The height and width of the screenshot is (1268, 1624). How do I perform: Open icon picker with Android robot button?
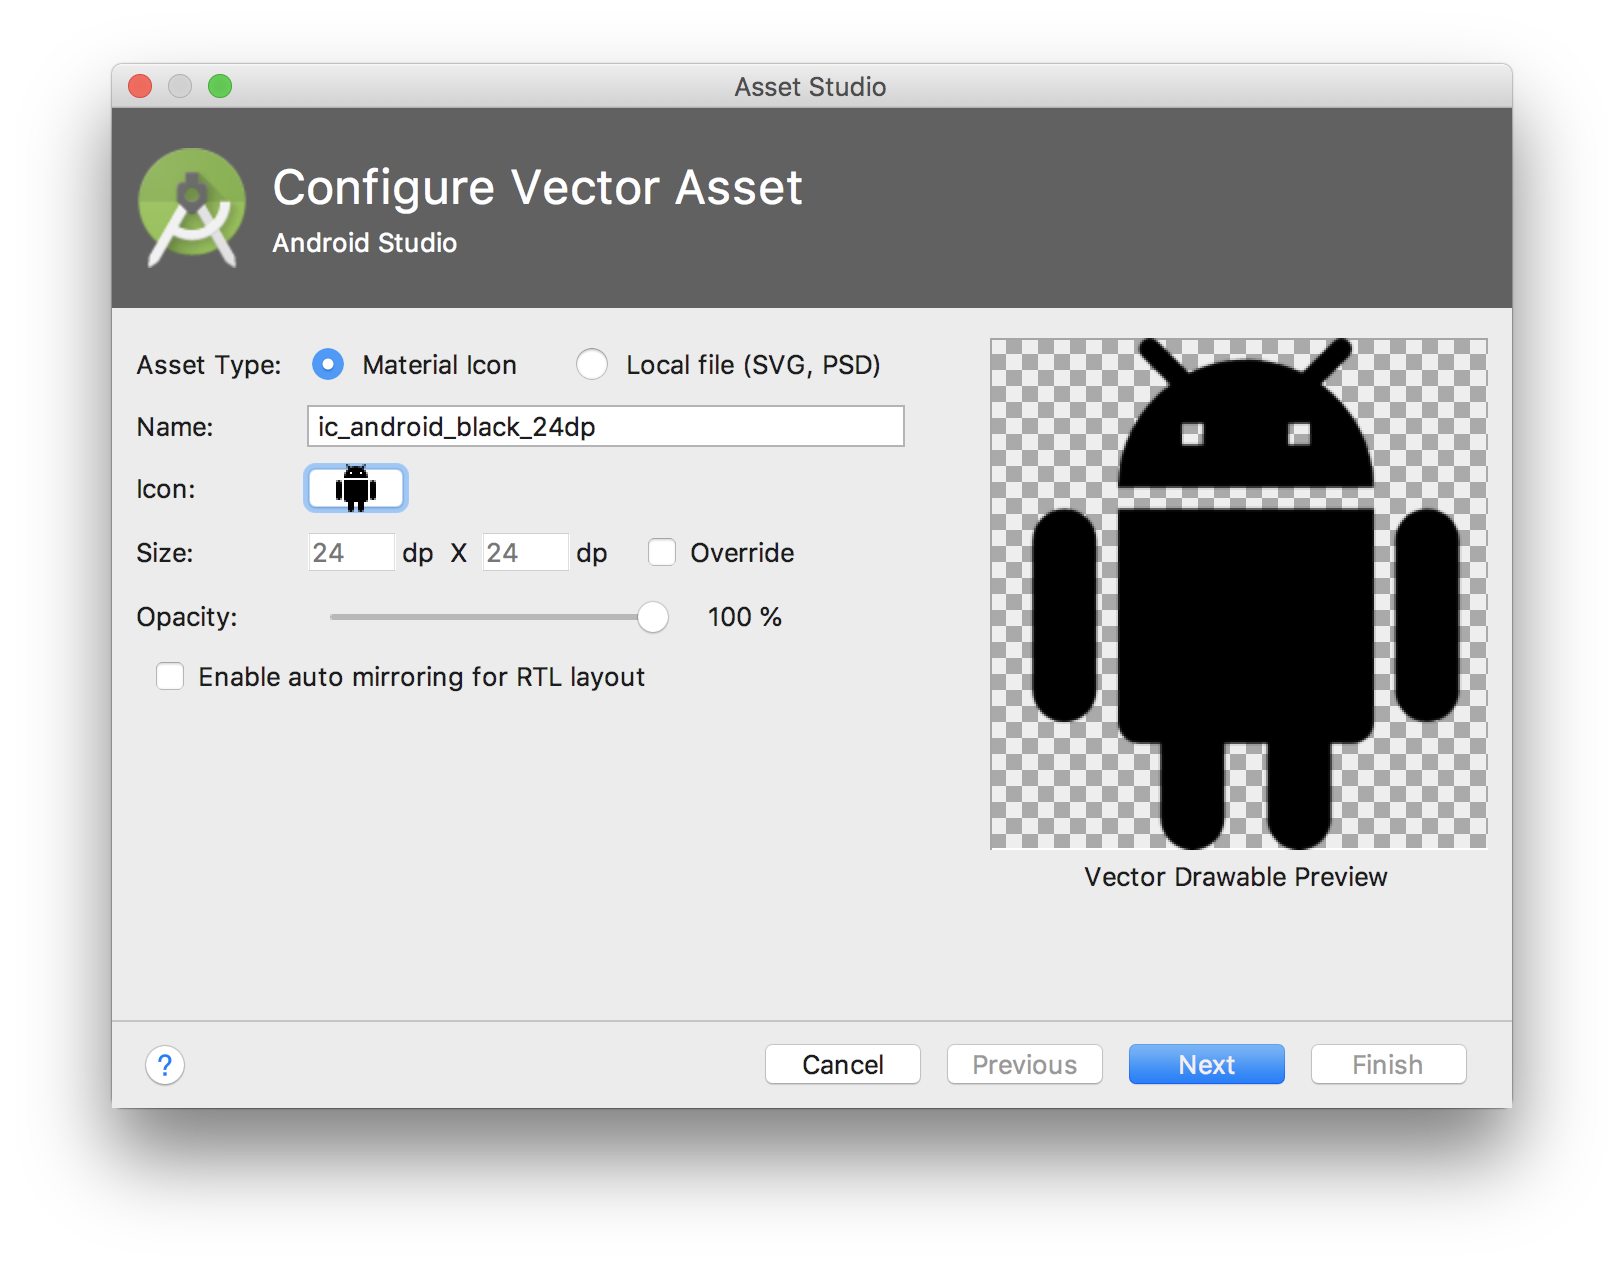click(356, 489)
